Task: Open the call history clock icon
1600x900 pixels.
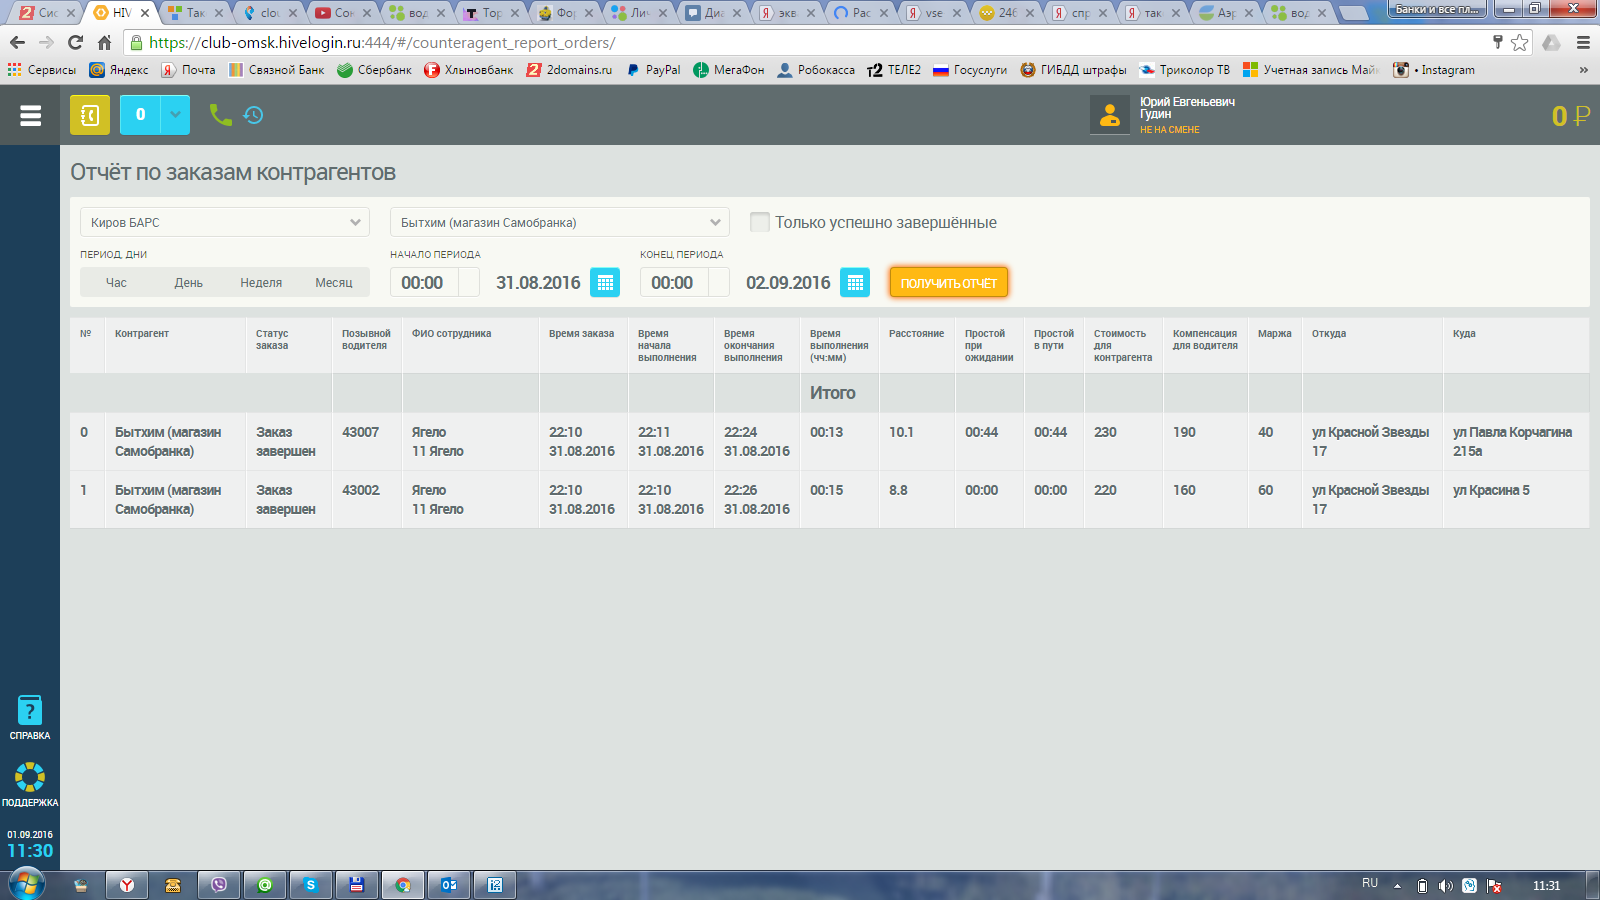Action: [254, 115]
